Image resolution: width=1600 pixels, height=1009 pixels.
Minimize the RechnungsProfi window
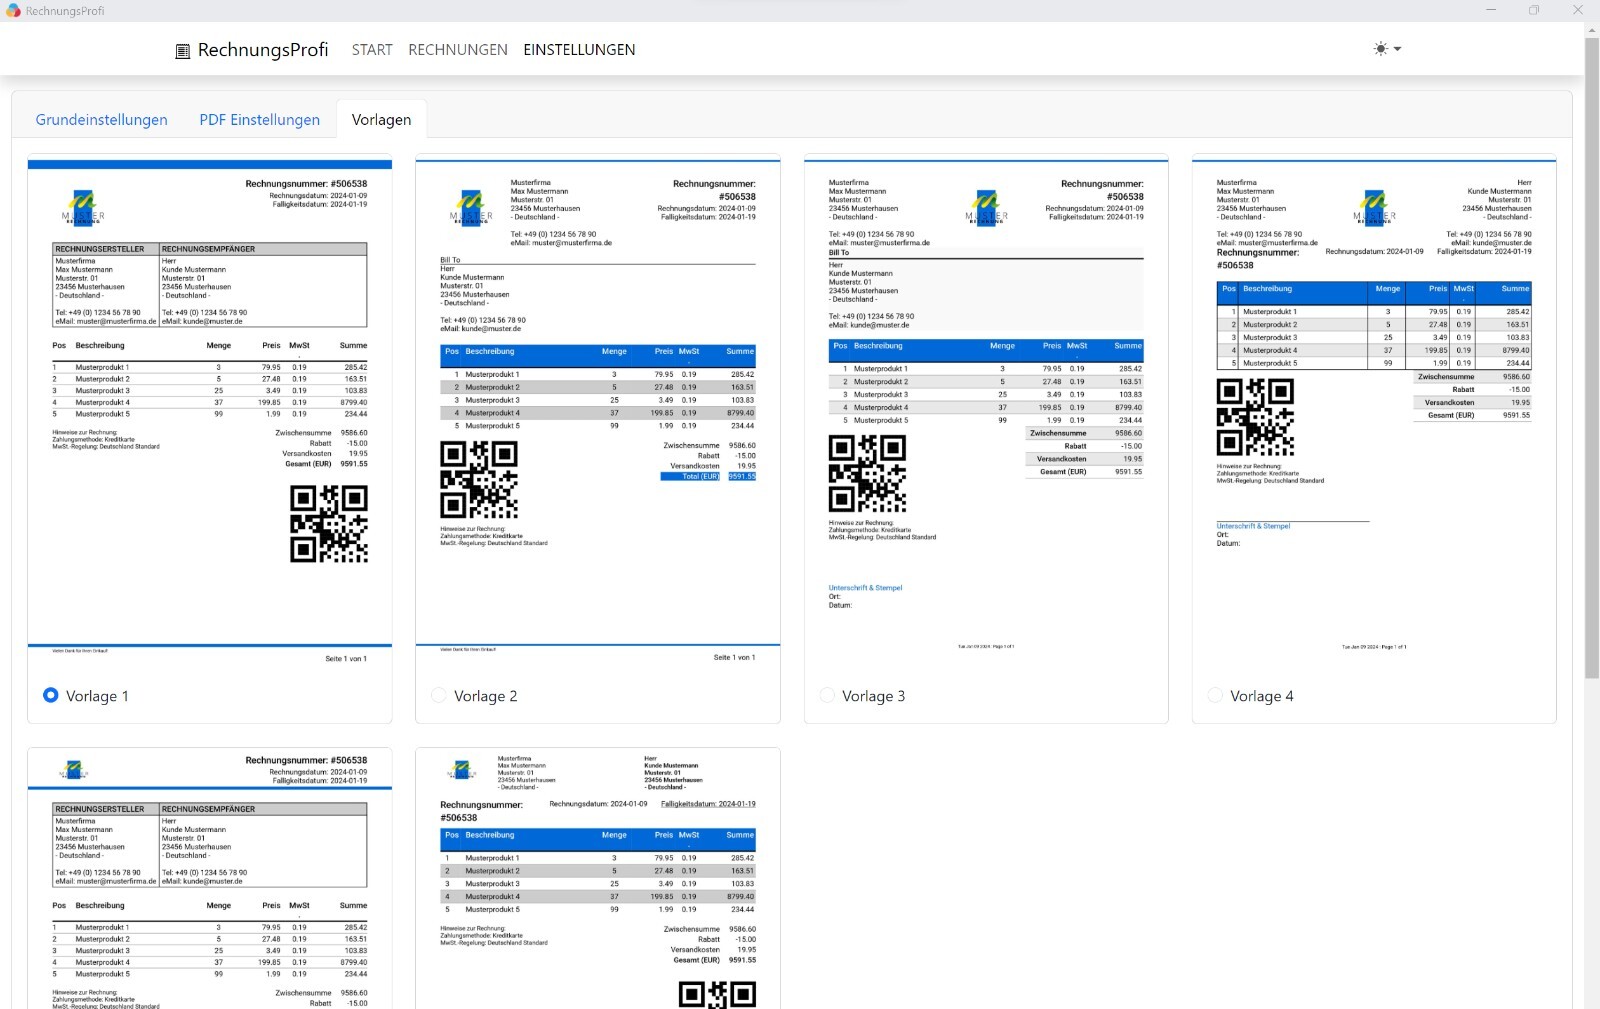[x=1491, y=10]
